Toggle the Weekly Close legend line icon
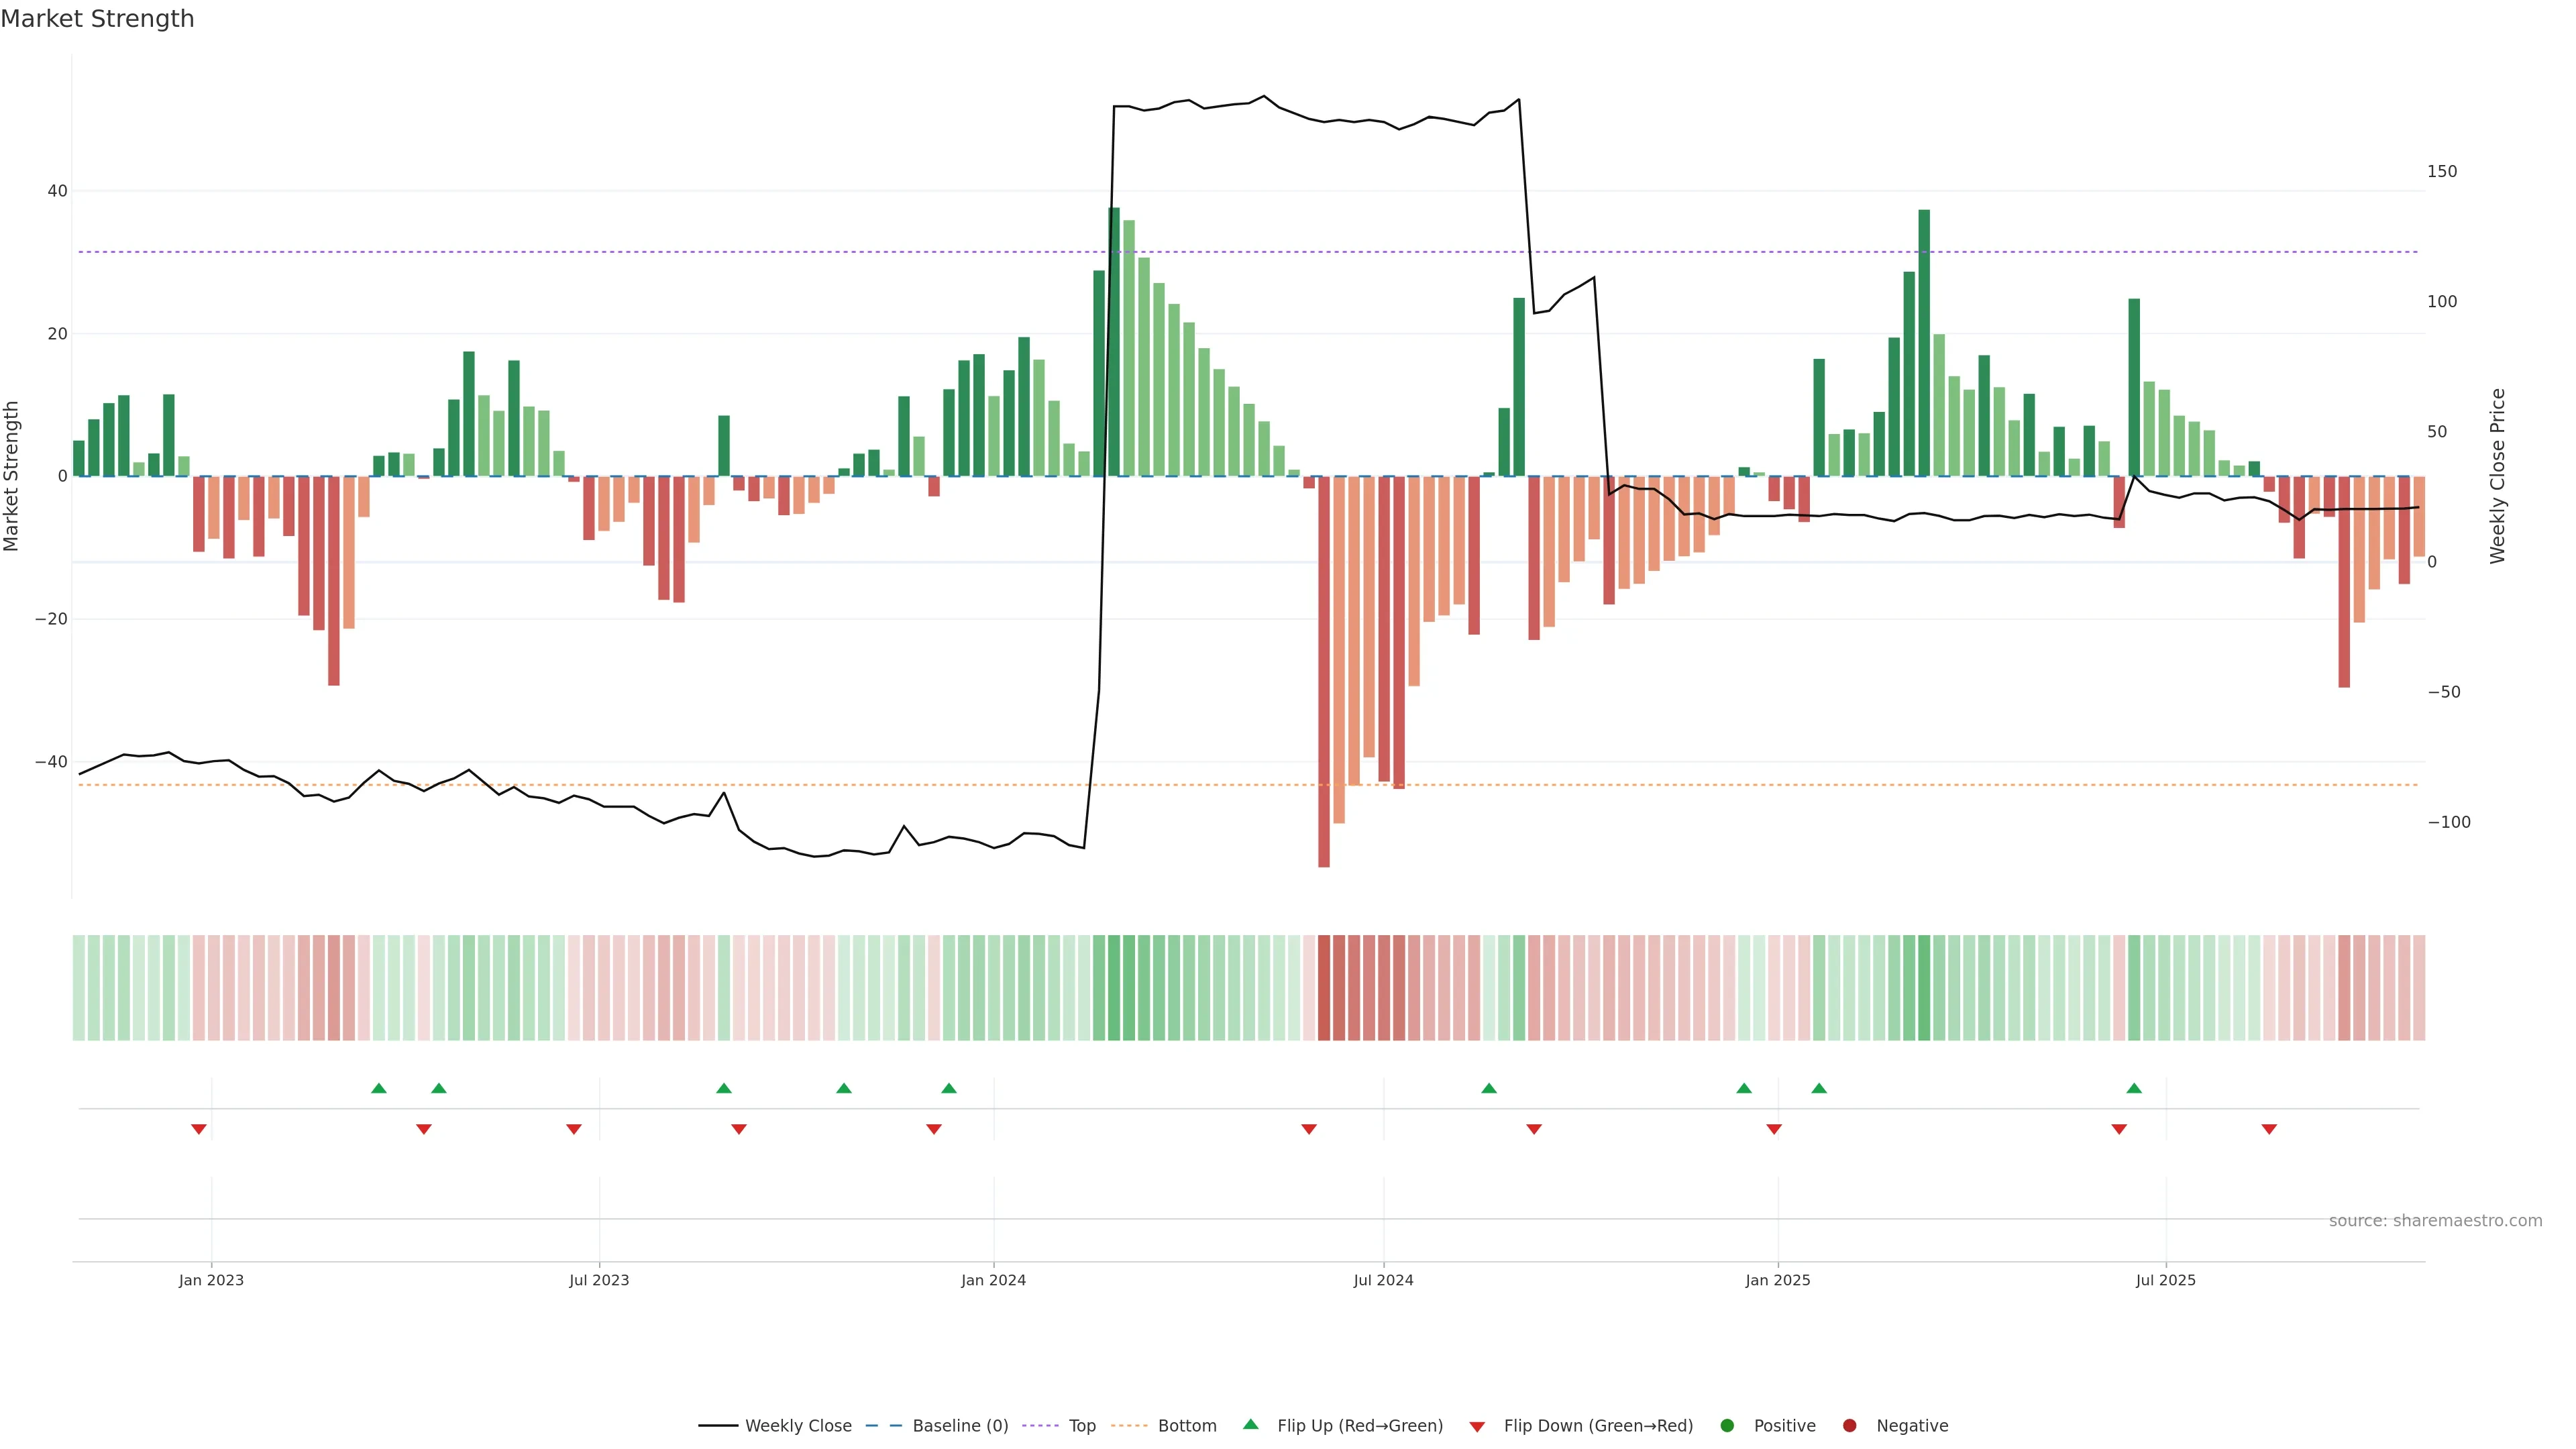This screenshot has width=2576, height=1449. (x=718, y=1426)
